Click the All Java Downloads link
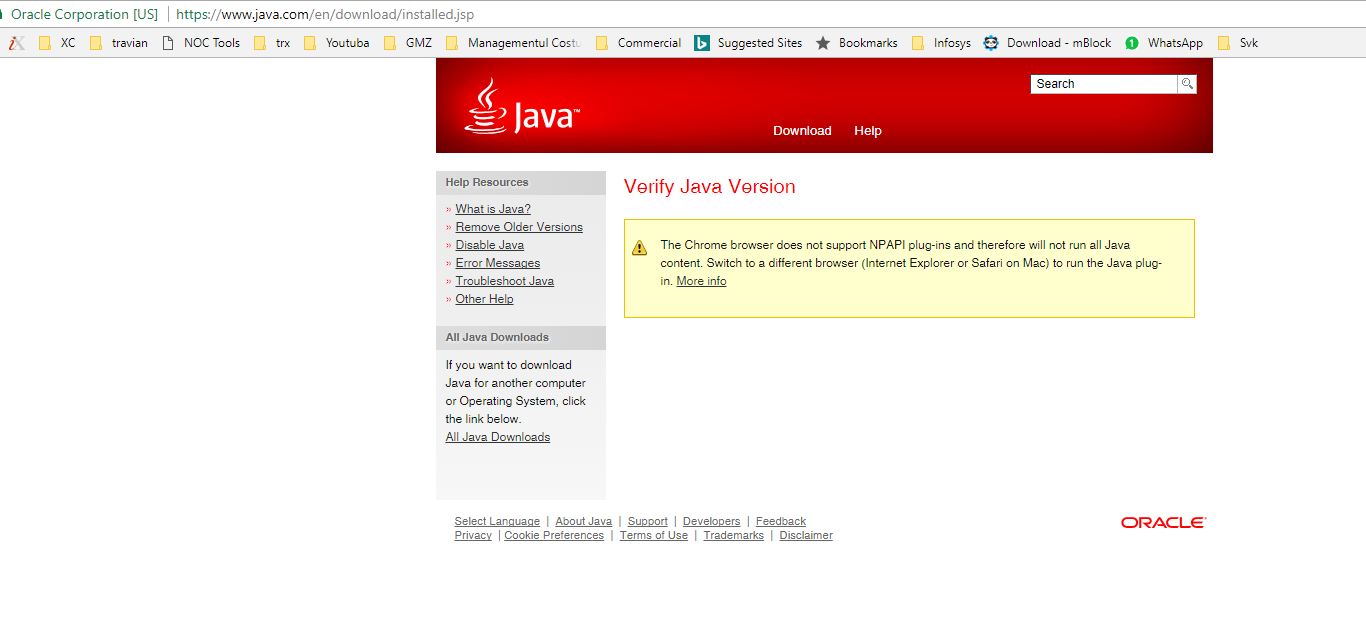Image resolution: width=1366 pixels, height=625 pixels. [497, 437]
